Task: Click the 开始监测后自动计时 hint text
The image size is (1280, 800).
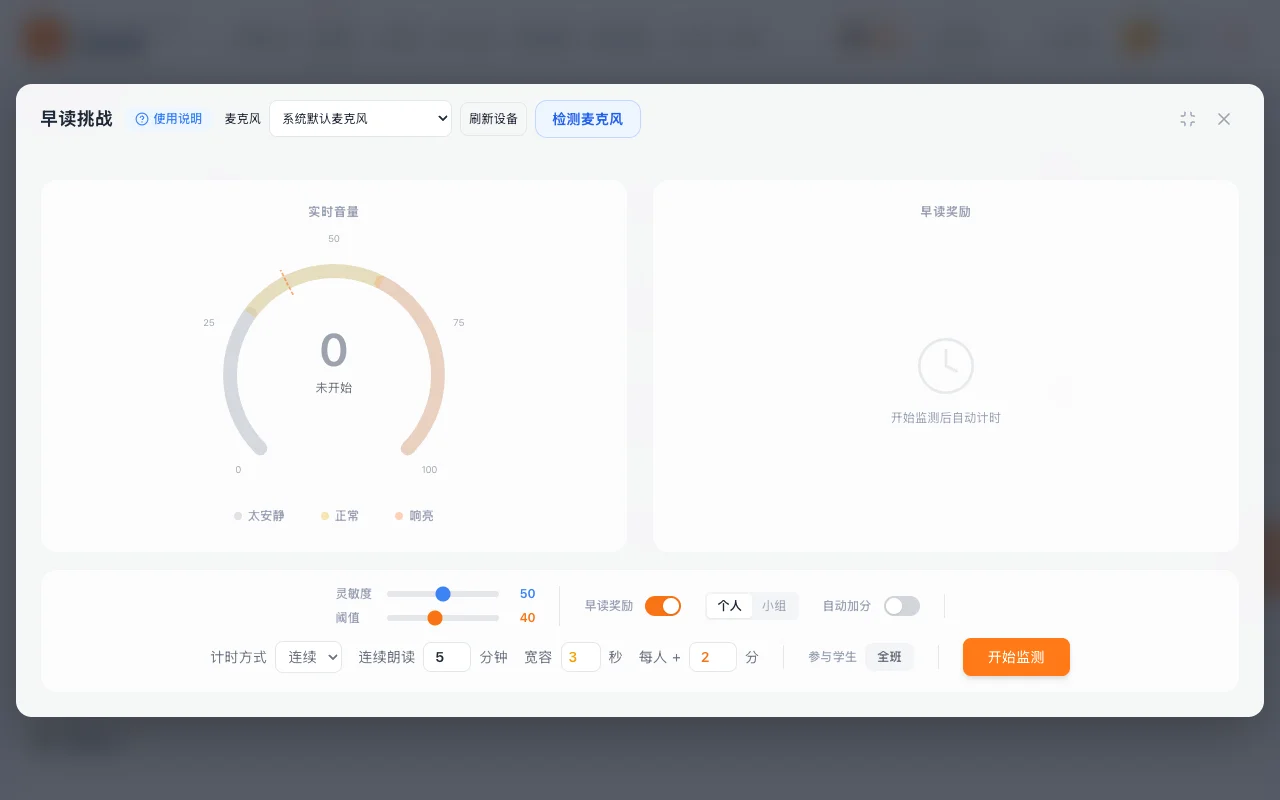Action: click(946, 418)
